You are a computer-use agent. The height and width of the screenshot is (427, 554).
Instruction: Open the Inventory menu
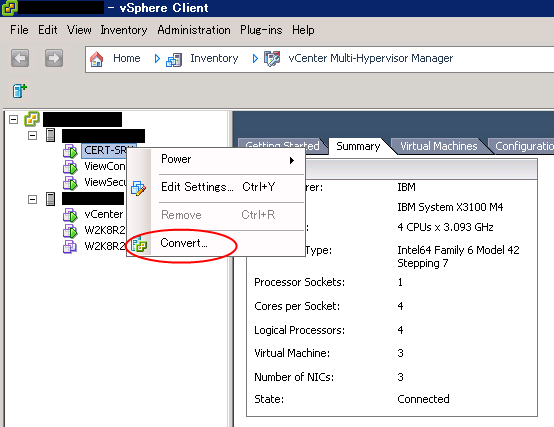(124, 30)
